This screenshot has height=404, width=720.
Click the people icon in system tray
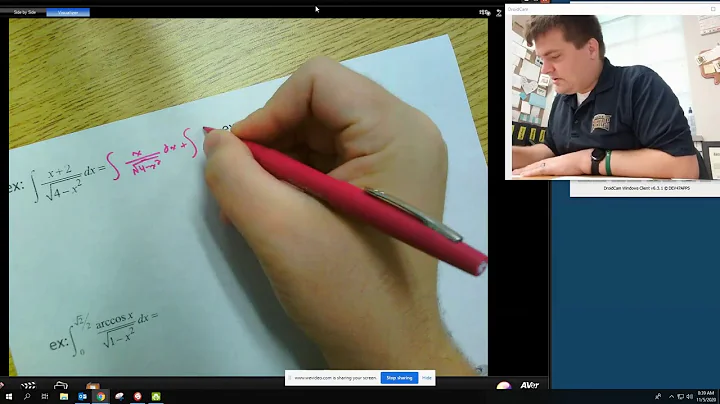658,397
